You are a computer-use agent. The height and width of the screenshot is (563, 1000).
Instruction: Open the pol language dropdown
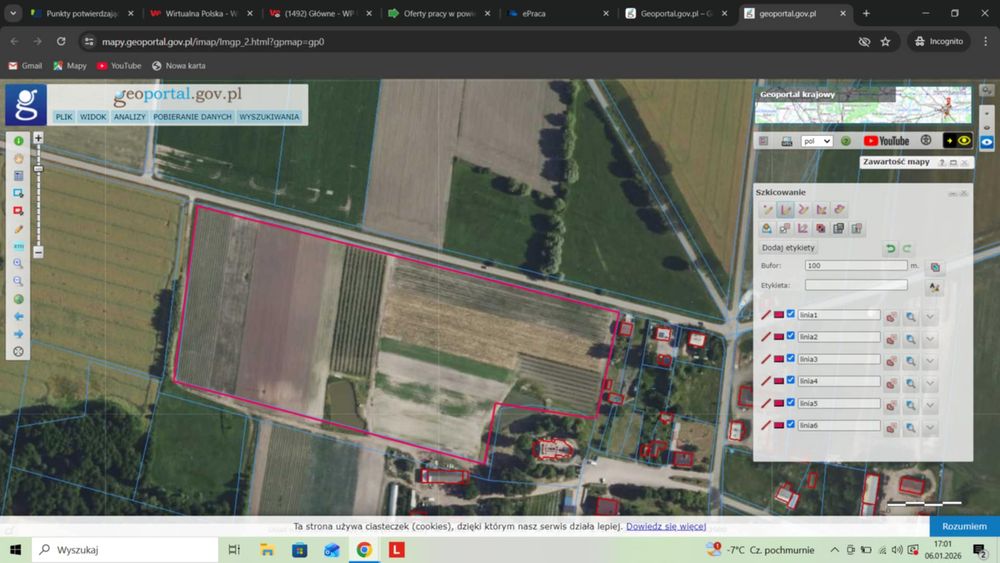(816, 141)
